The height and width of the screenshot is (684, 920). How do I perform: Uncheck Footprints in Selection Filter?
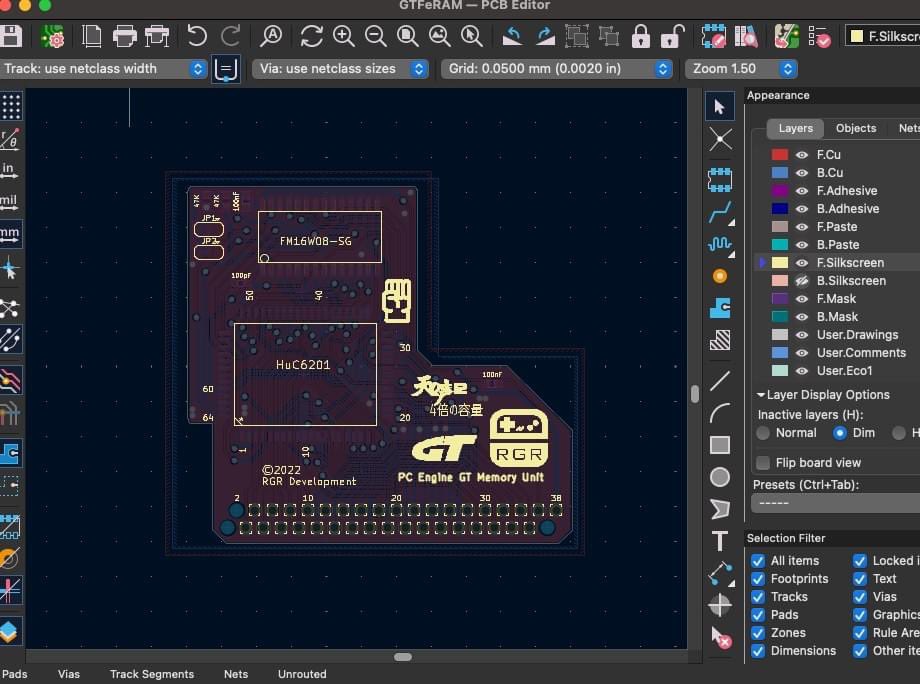(758, 579)
